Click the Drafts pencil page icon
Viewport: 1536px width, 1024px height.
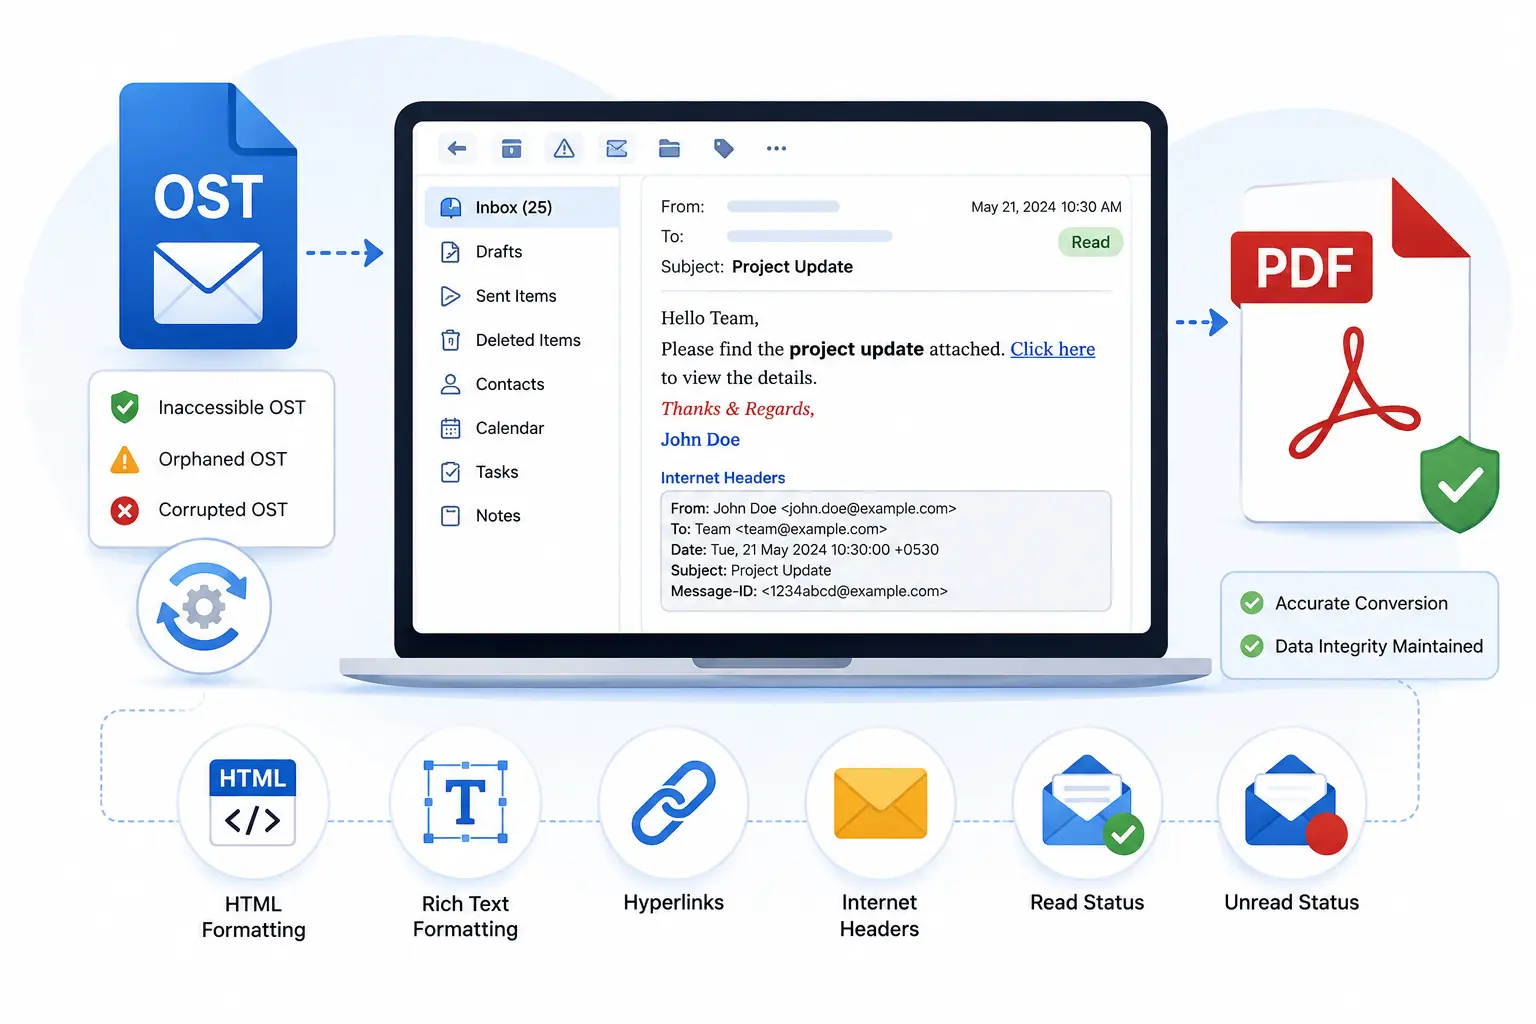[x=451, y=252]
